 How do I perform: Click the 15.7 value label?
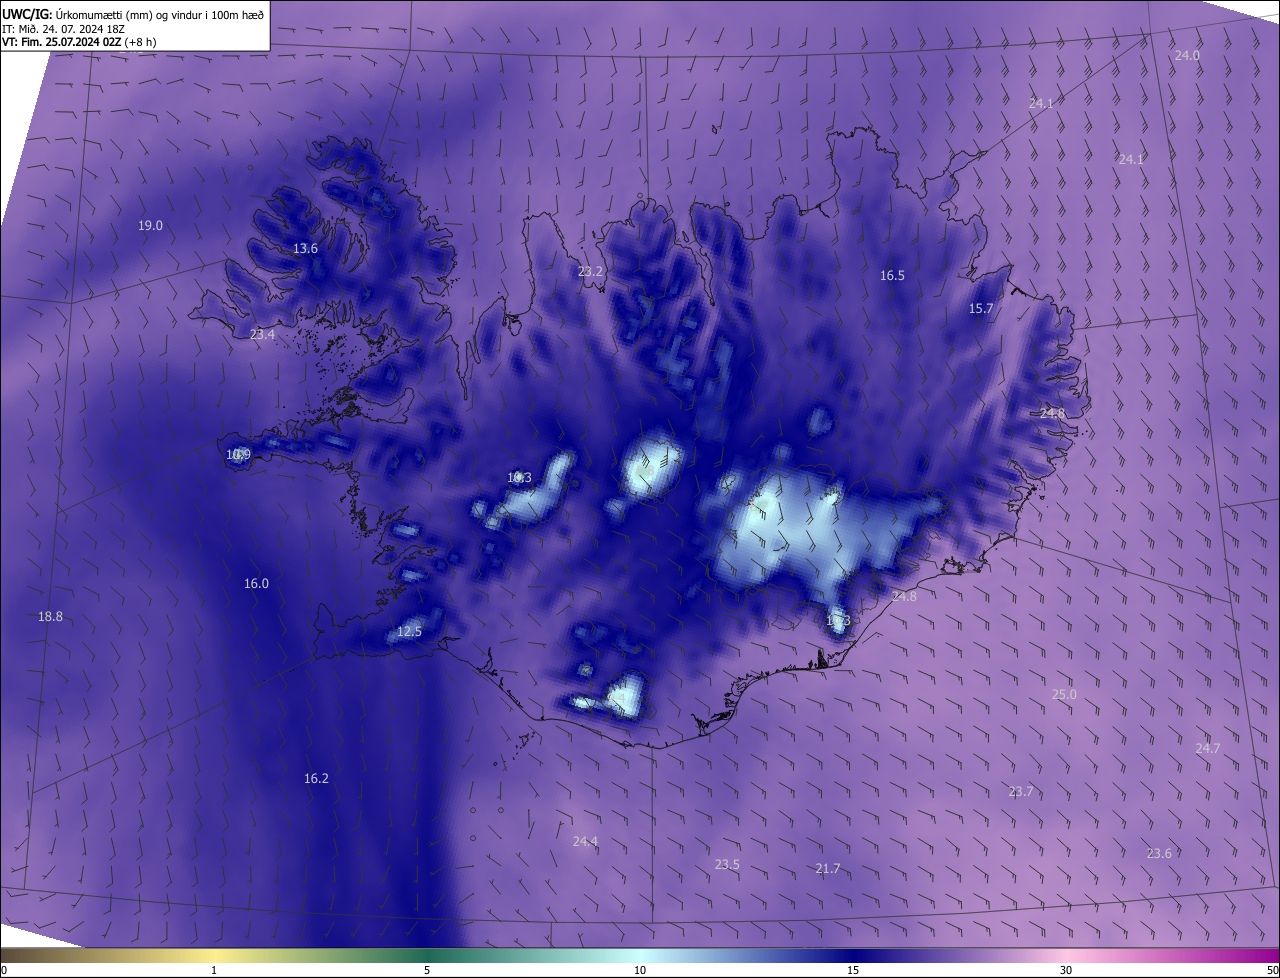pos(981,309)
